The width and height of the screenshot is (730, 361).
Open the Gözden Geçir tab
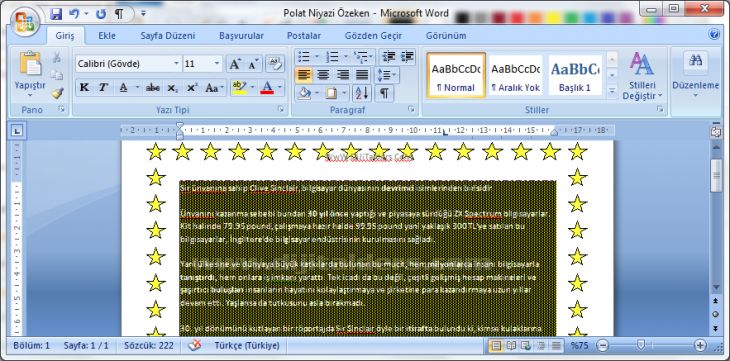(x=373, y=36)
